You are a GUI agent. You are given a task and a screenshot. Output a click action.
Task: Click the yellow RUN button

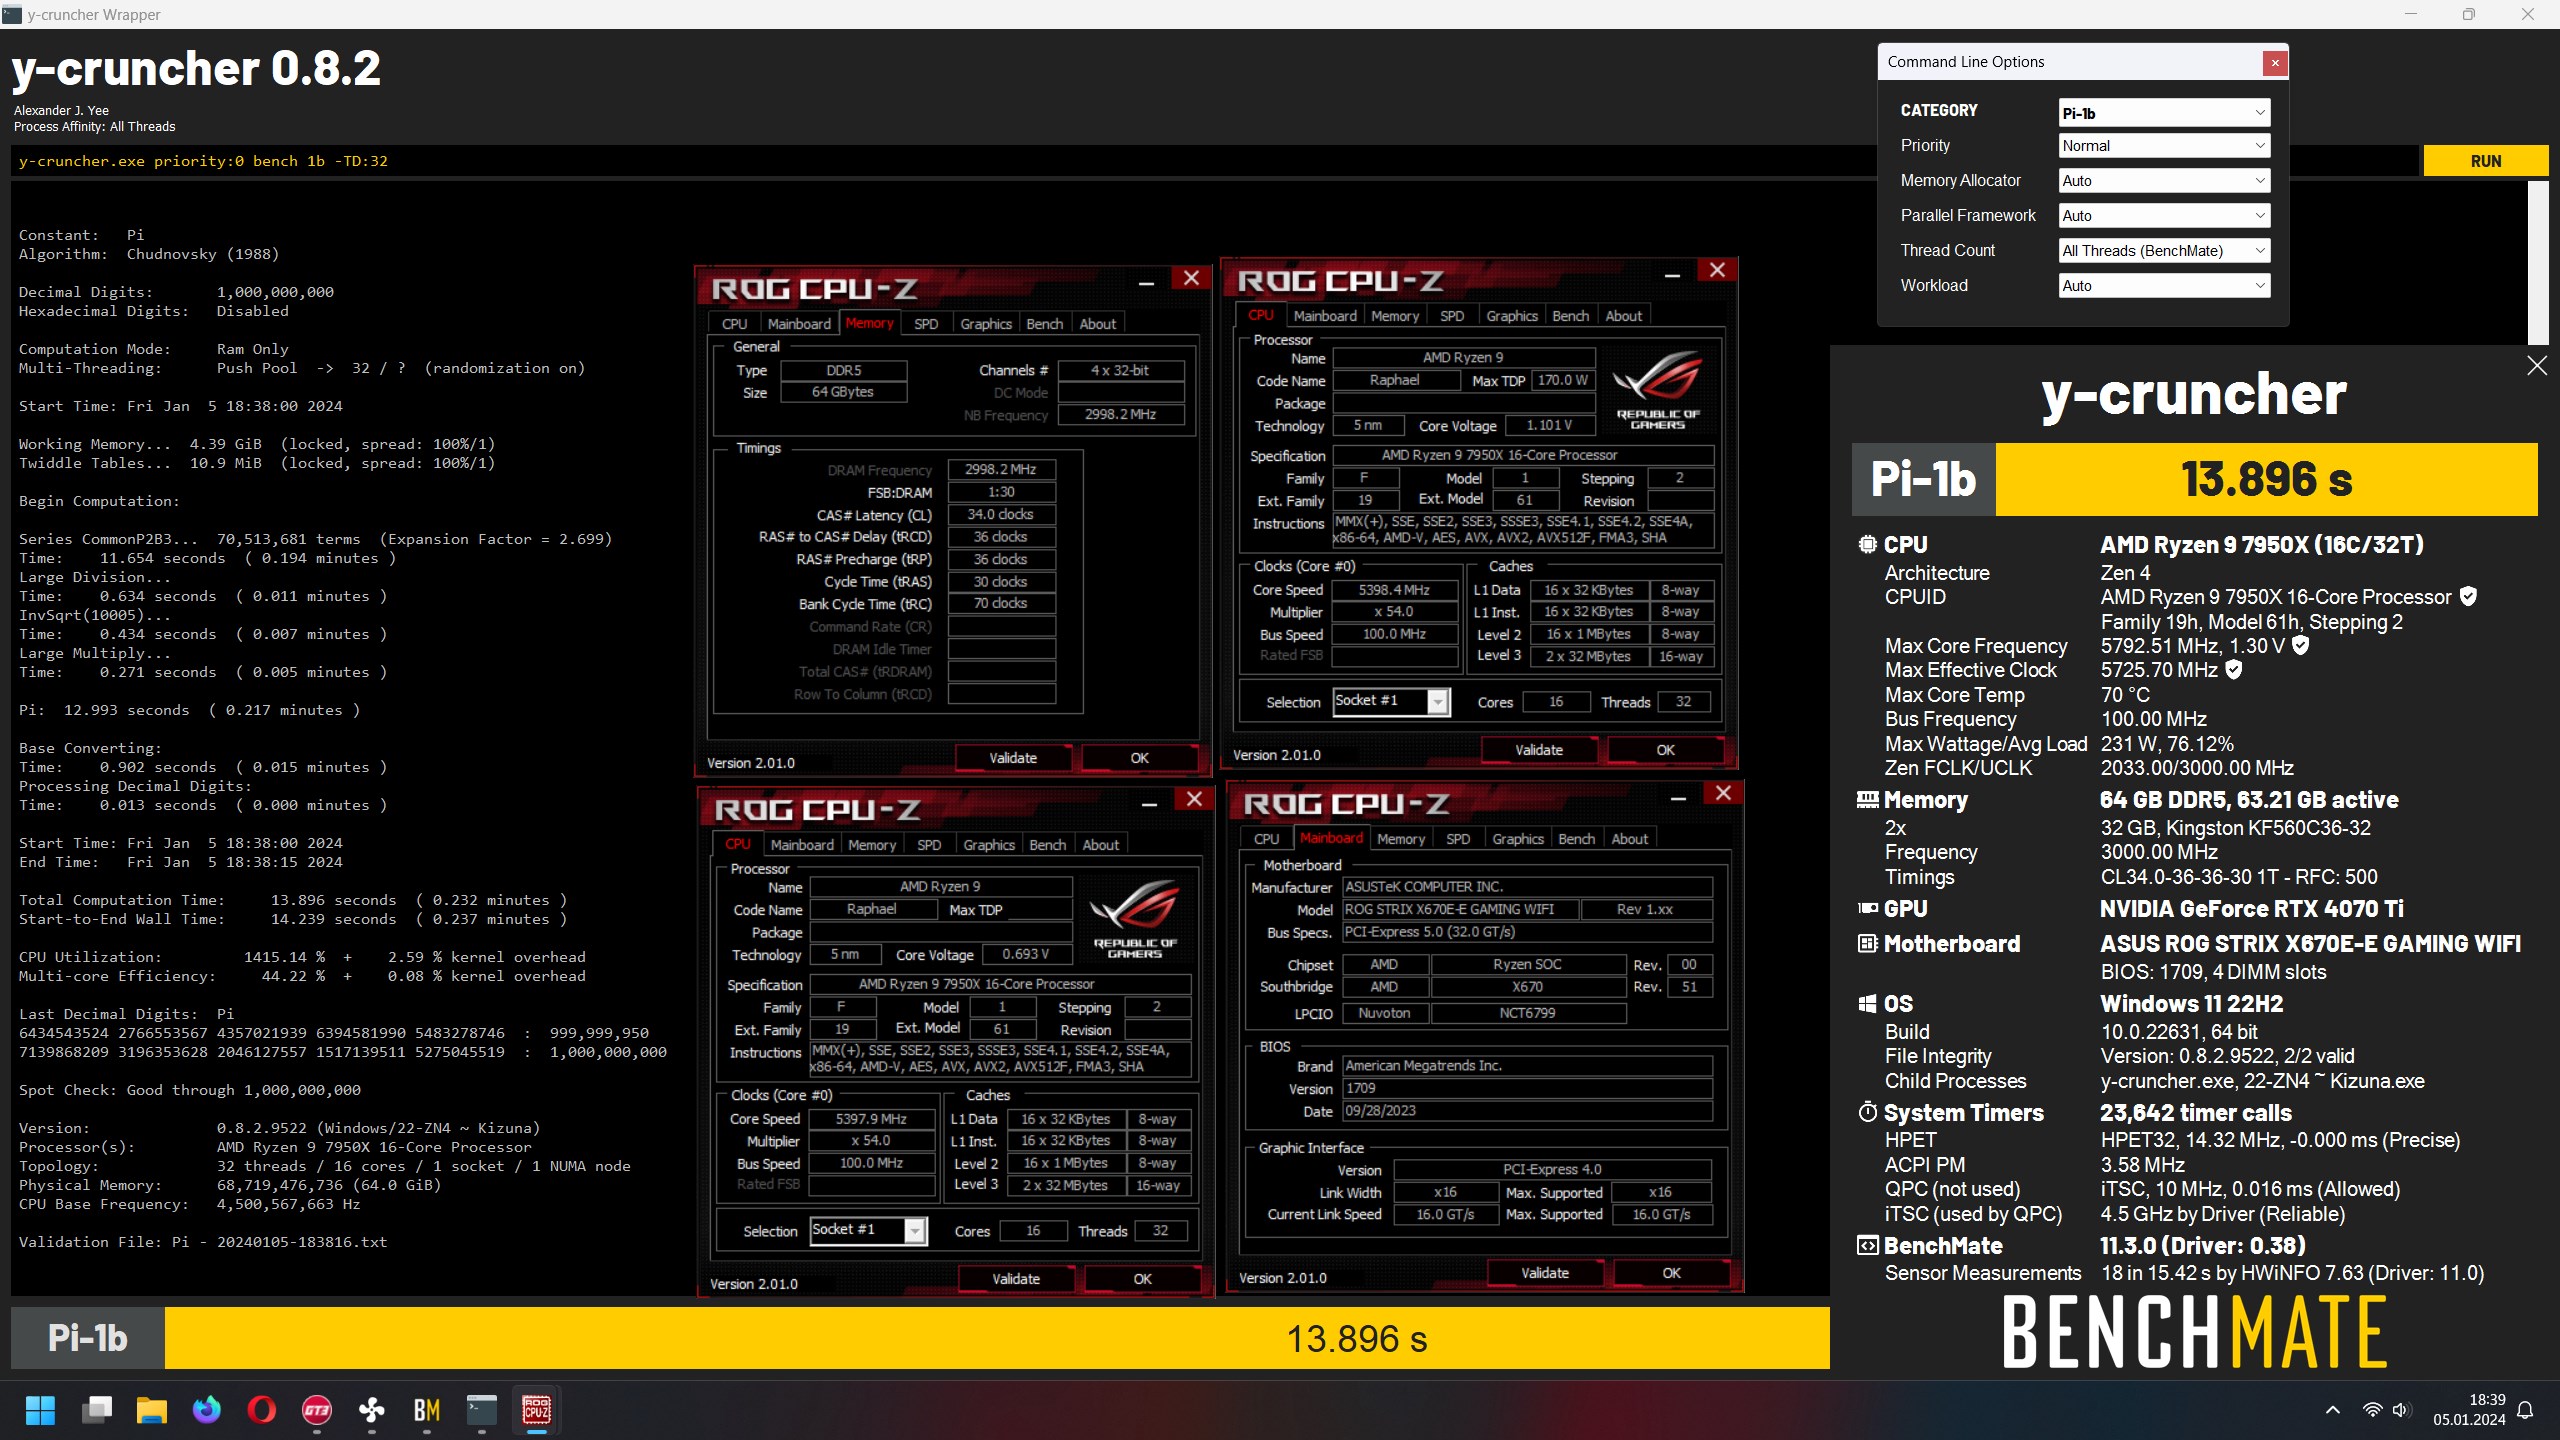2485,161
